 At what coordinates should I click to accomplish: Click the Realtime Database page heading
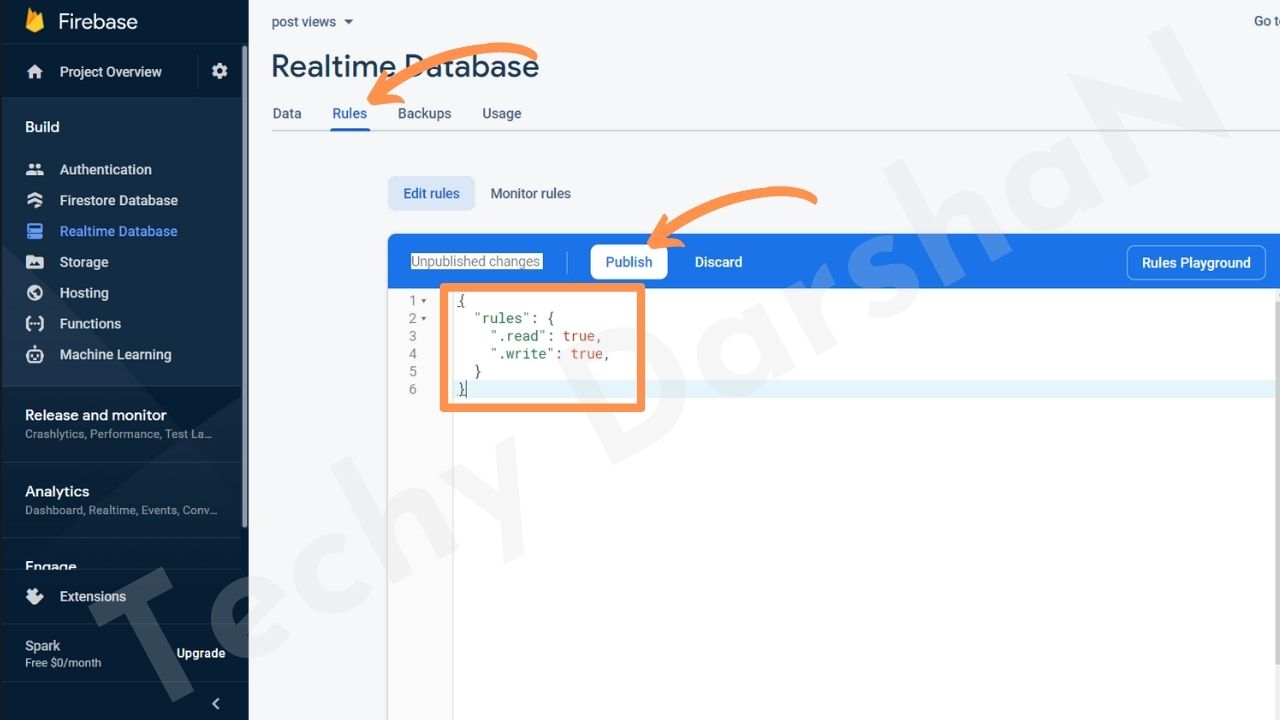(405, 66)
